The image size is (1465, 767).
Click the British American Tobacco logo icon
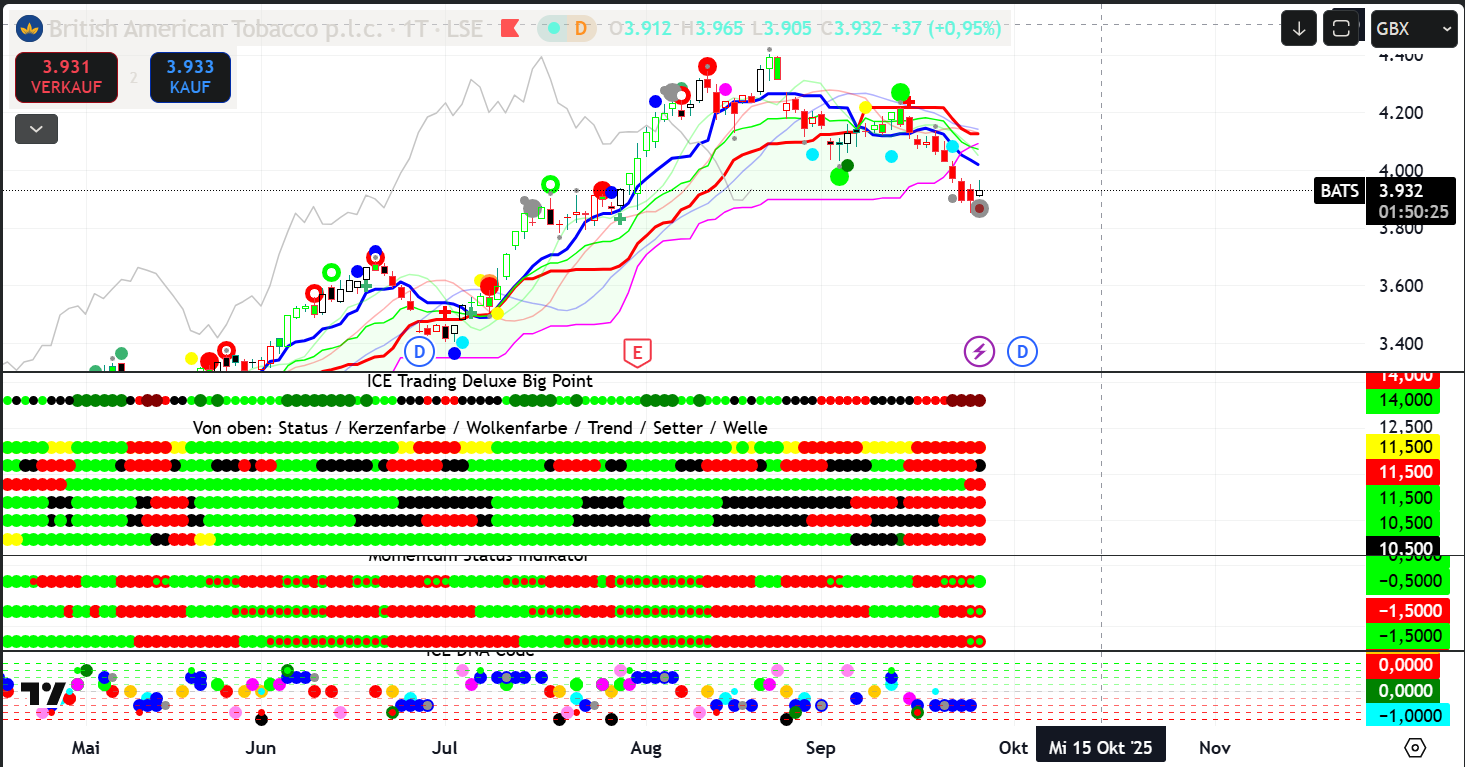(30, 29)
